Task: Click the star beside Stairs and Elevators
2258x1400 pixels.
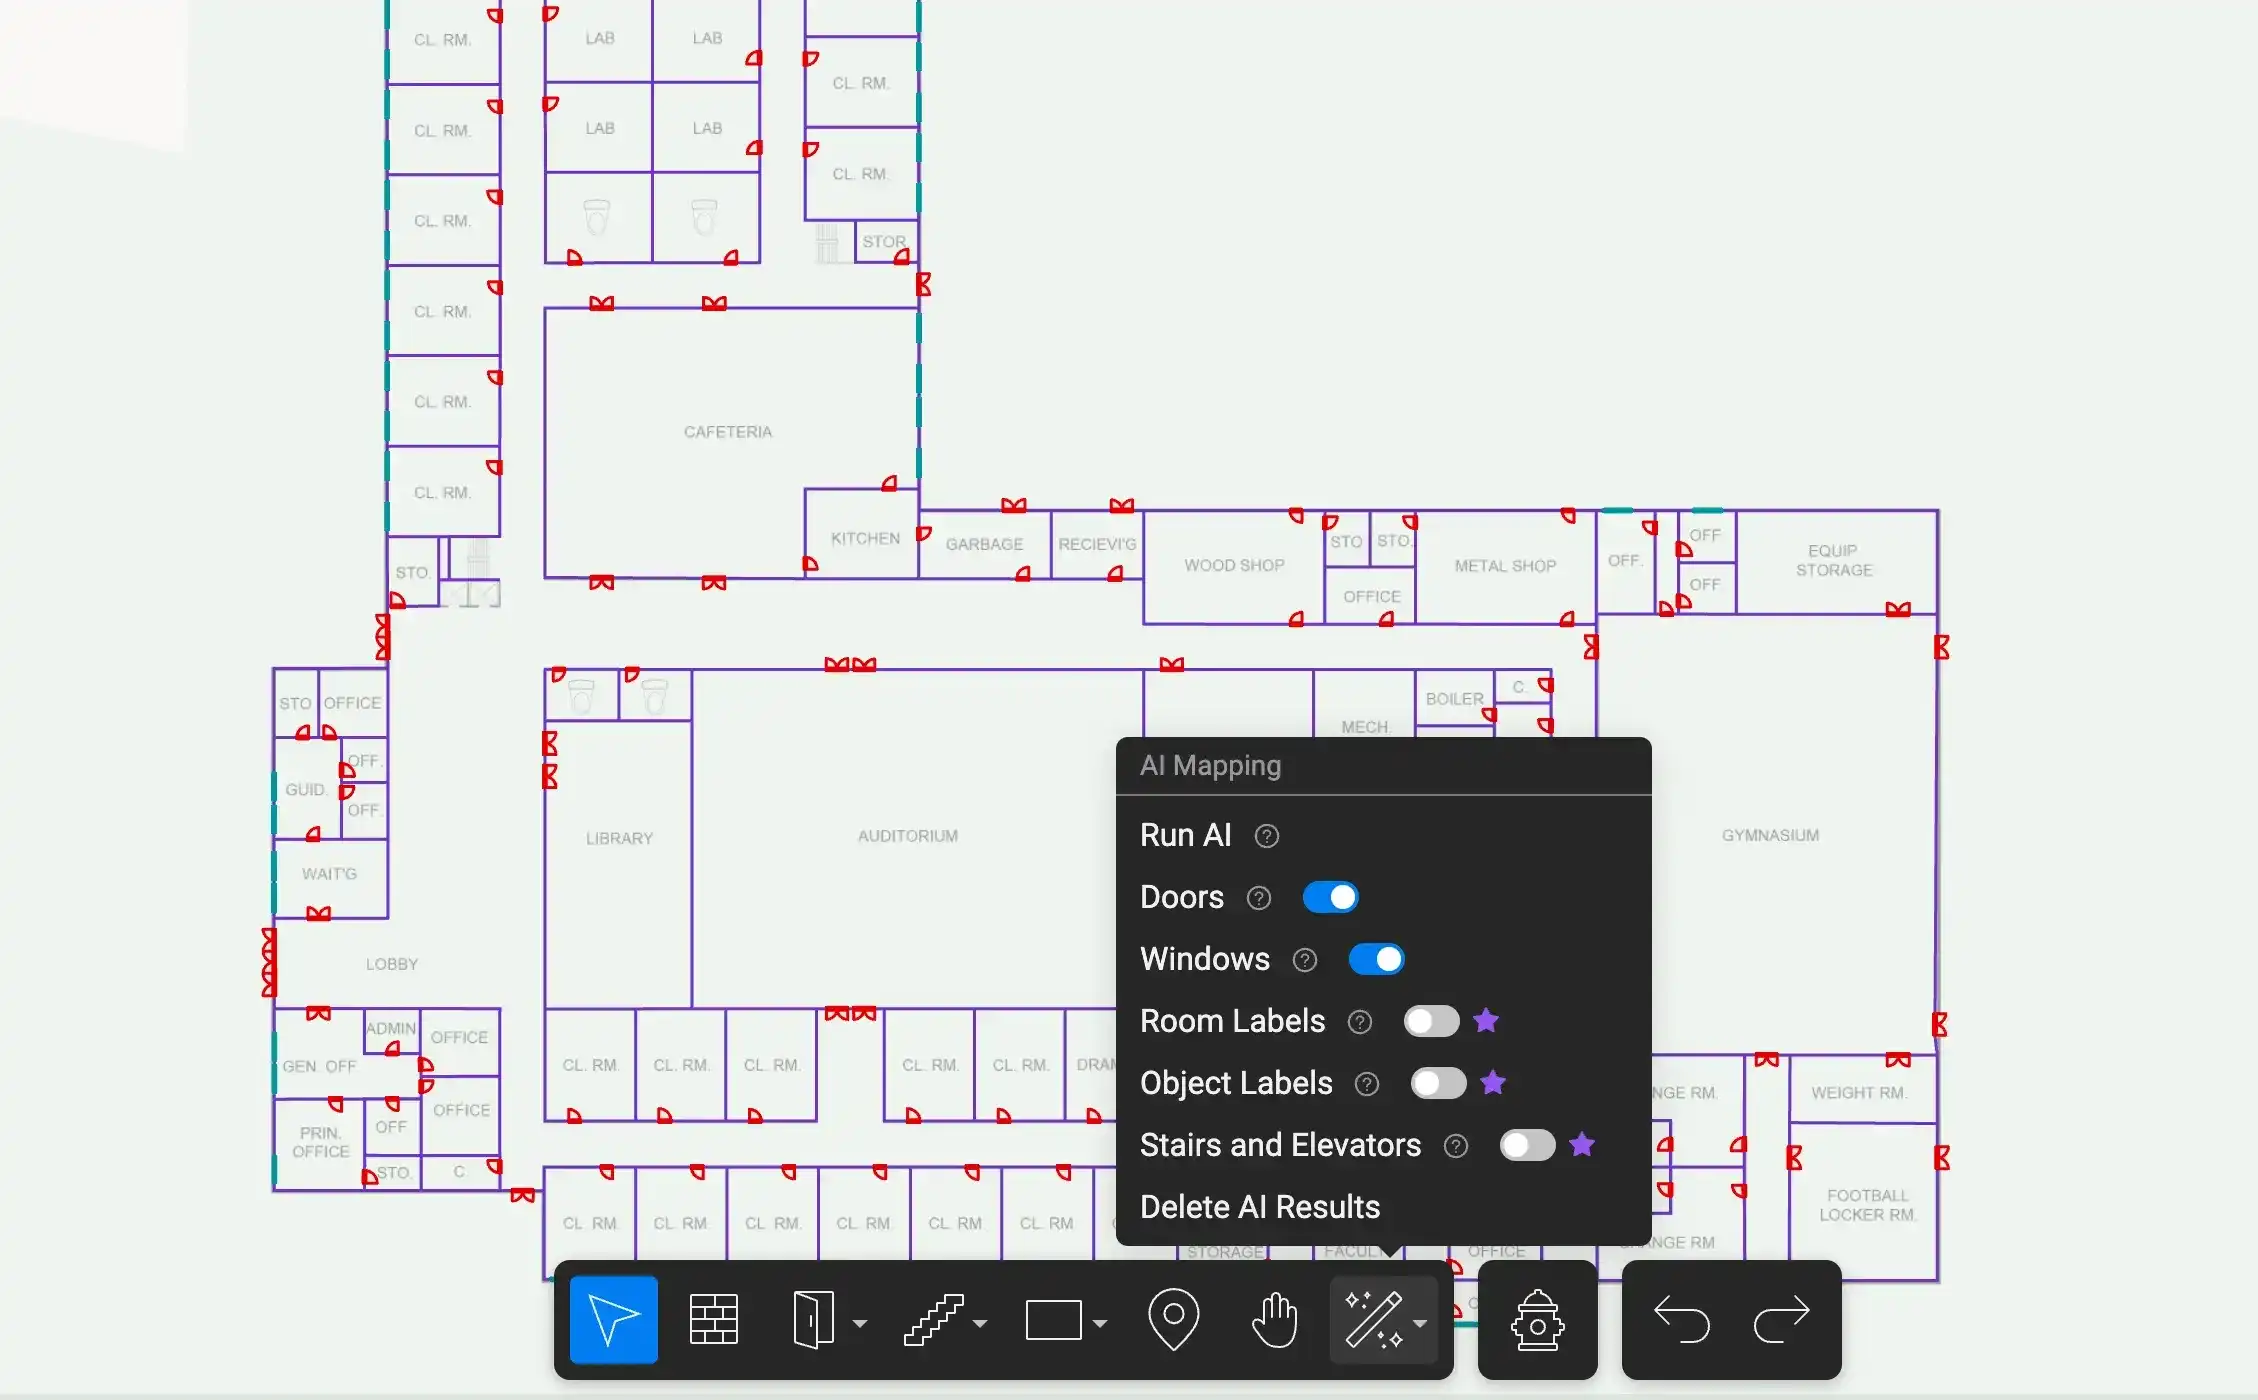Action: (1582, 1144)
